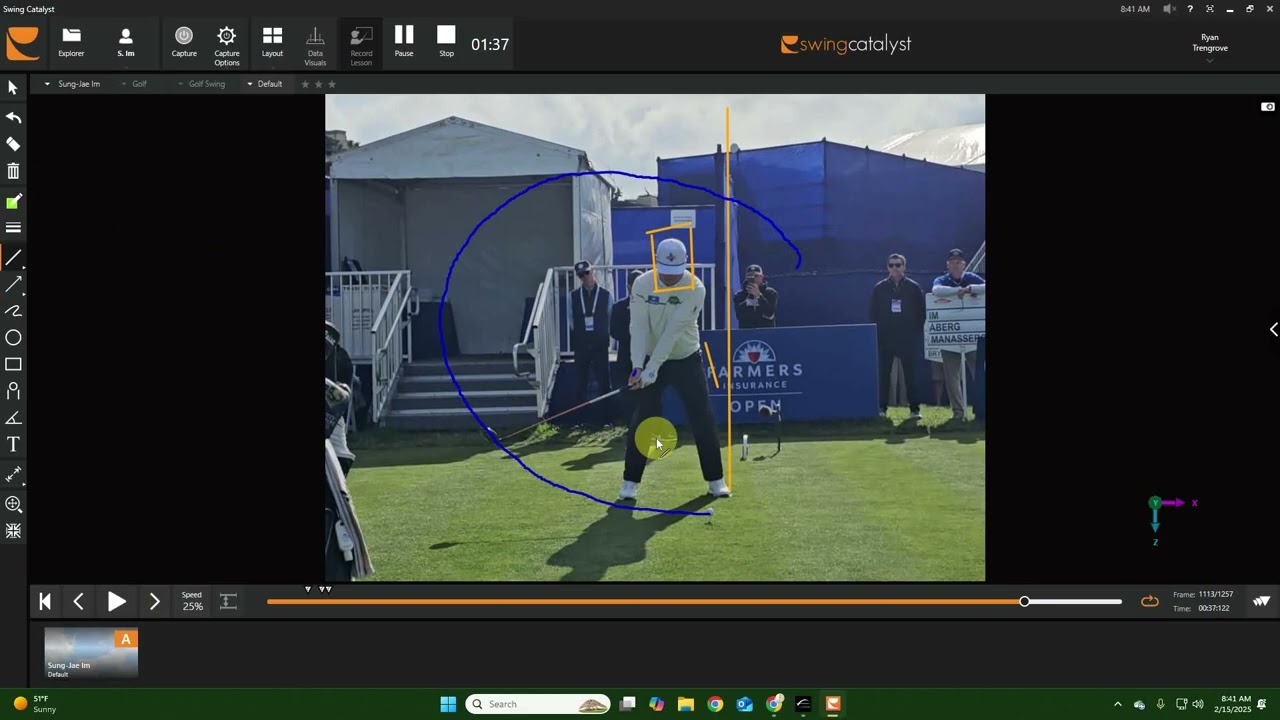Screen dimensions: 1280x720
Task: Select the Sung-Jae Im video thumbnail
Action: pyautogui.click(x=91, y=653)
